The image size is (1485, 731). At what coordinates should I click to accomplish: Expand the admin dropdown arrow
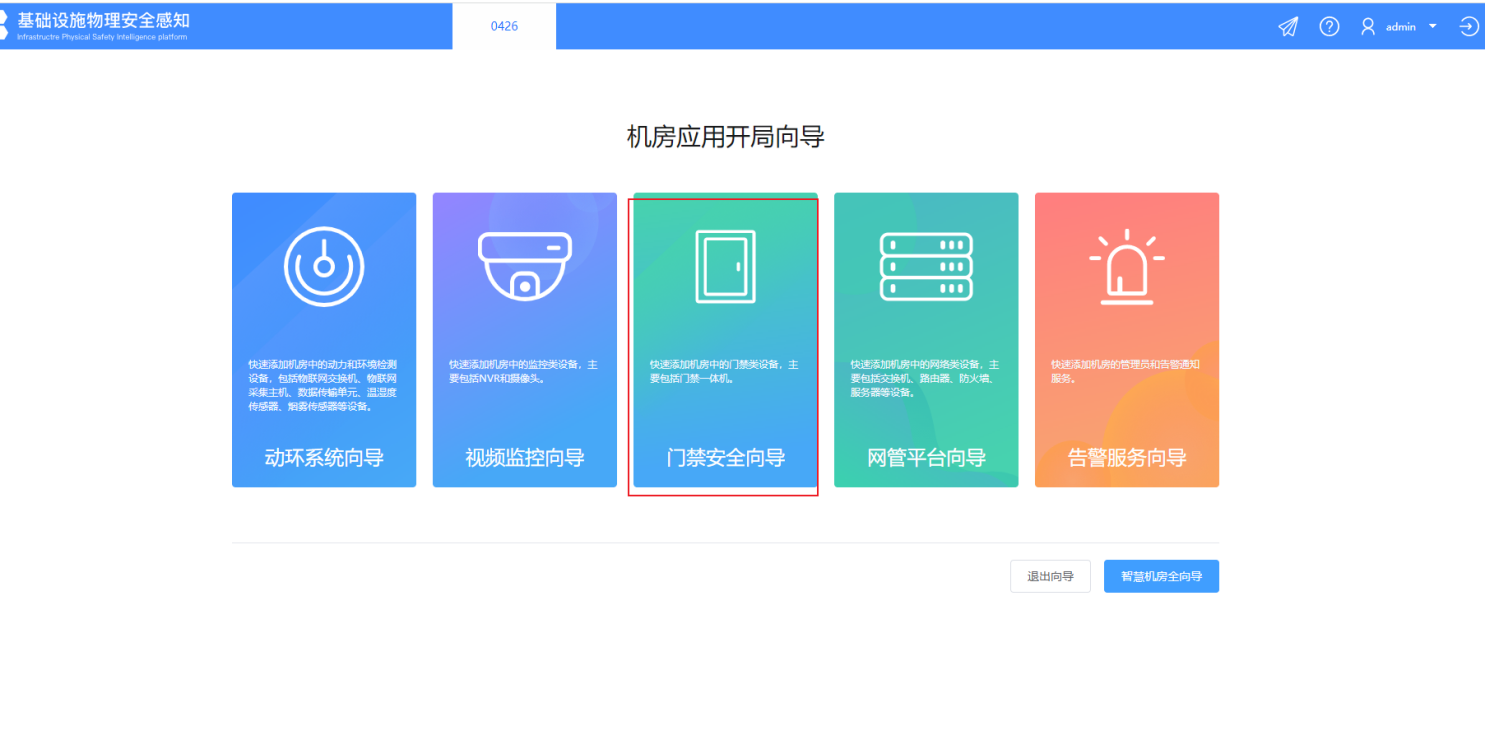point(1433,26)
